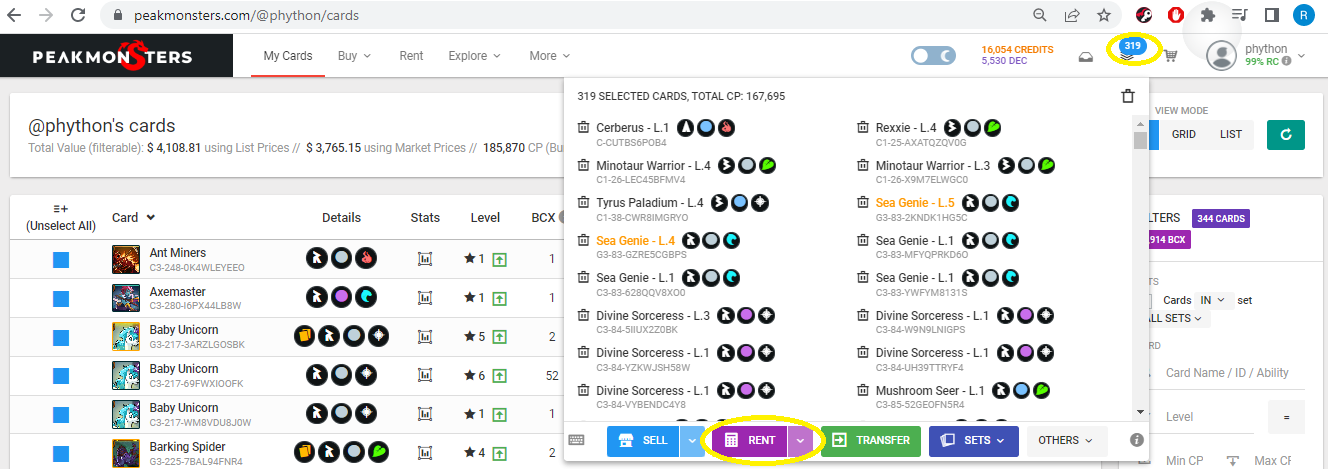This screenshot has height=469, width=1328.
Task: Uncheck the Barking Spider row checkbox
Action: pos(60,453)
